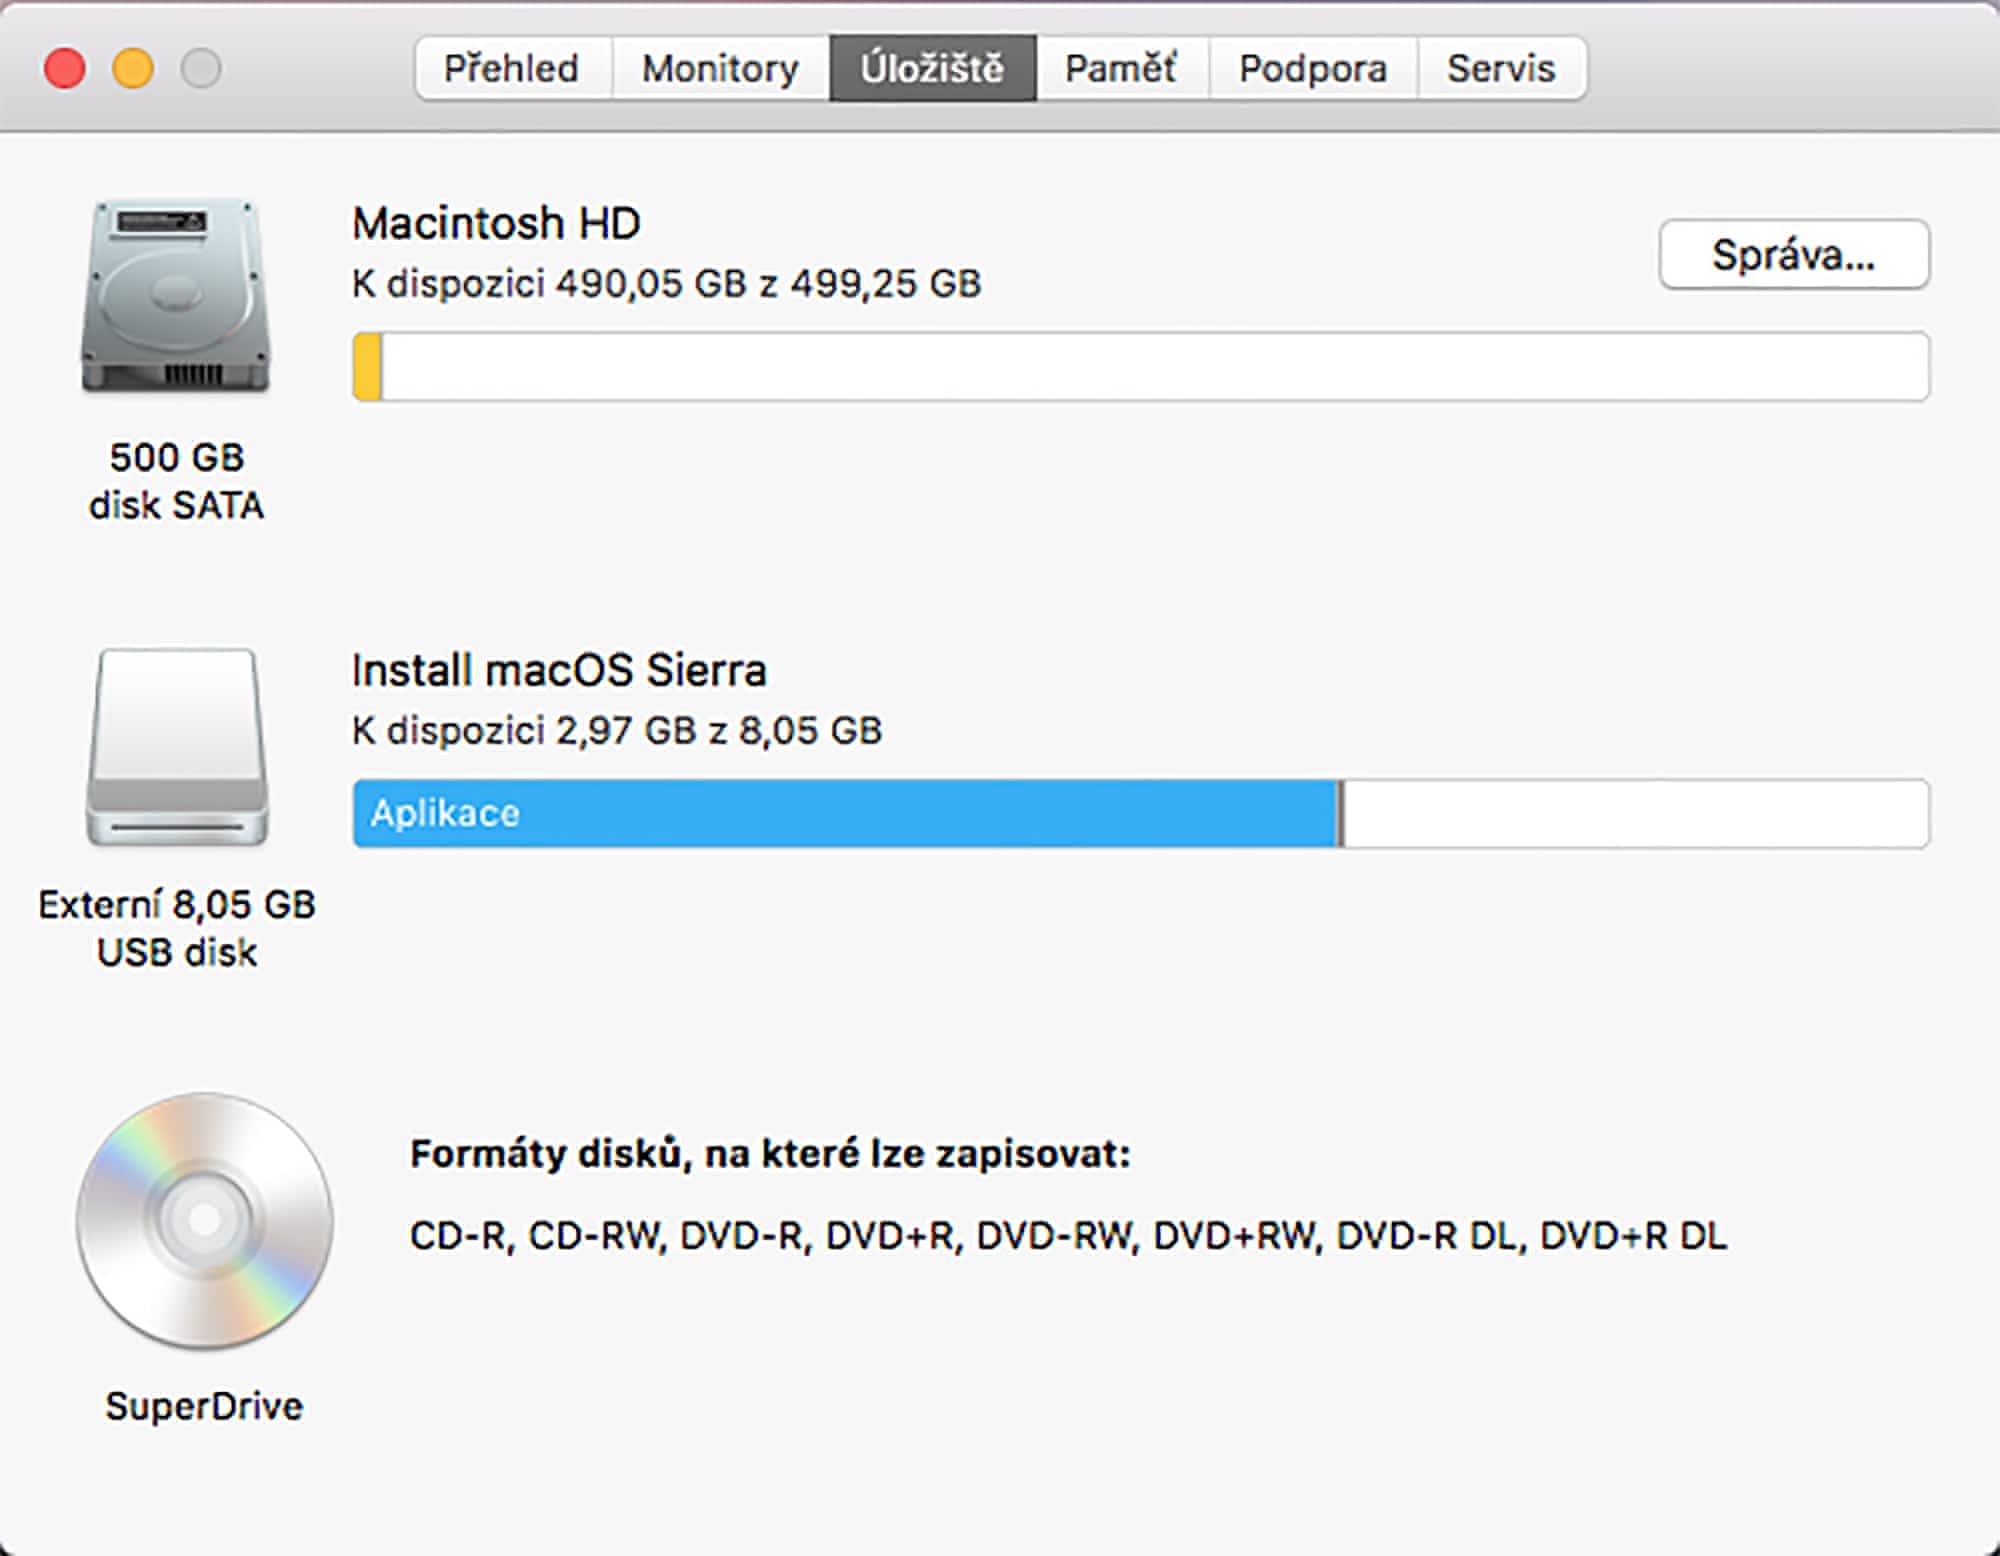The width and height of the screenshot is (2000, 1556).
Task: Switch to the Servis tab
Action: (1501, 68)
